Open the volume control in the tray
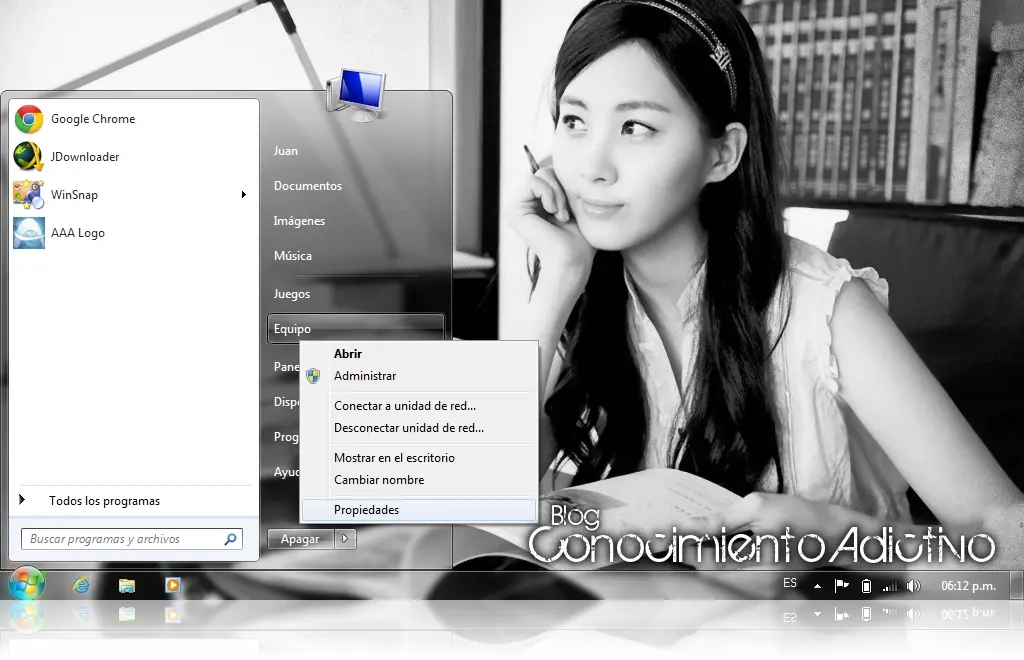The image size is (1024, 660). [x=913, y=586]
